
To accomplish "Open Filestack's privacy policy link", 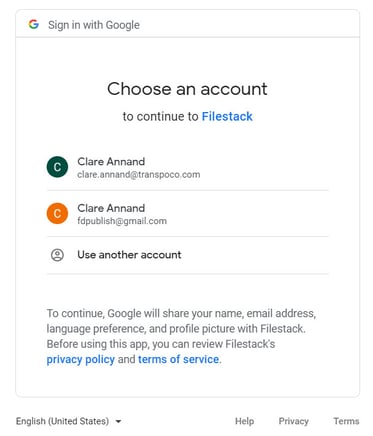I will pyautogui.click(x=81, y=359).
